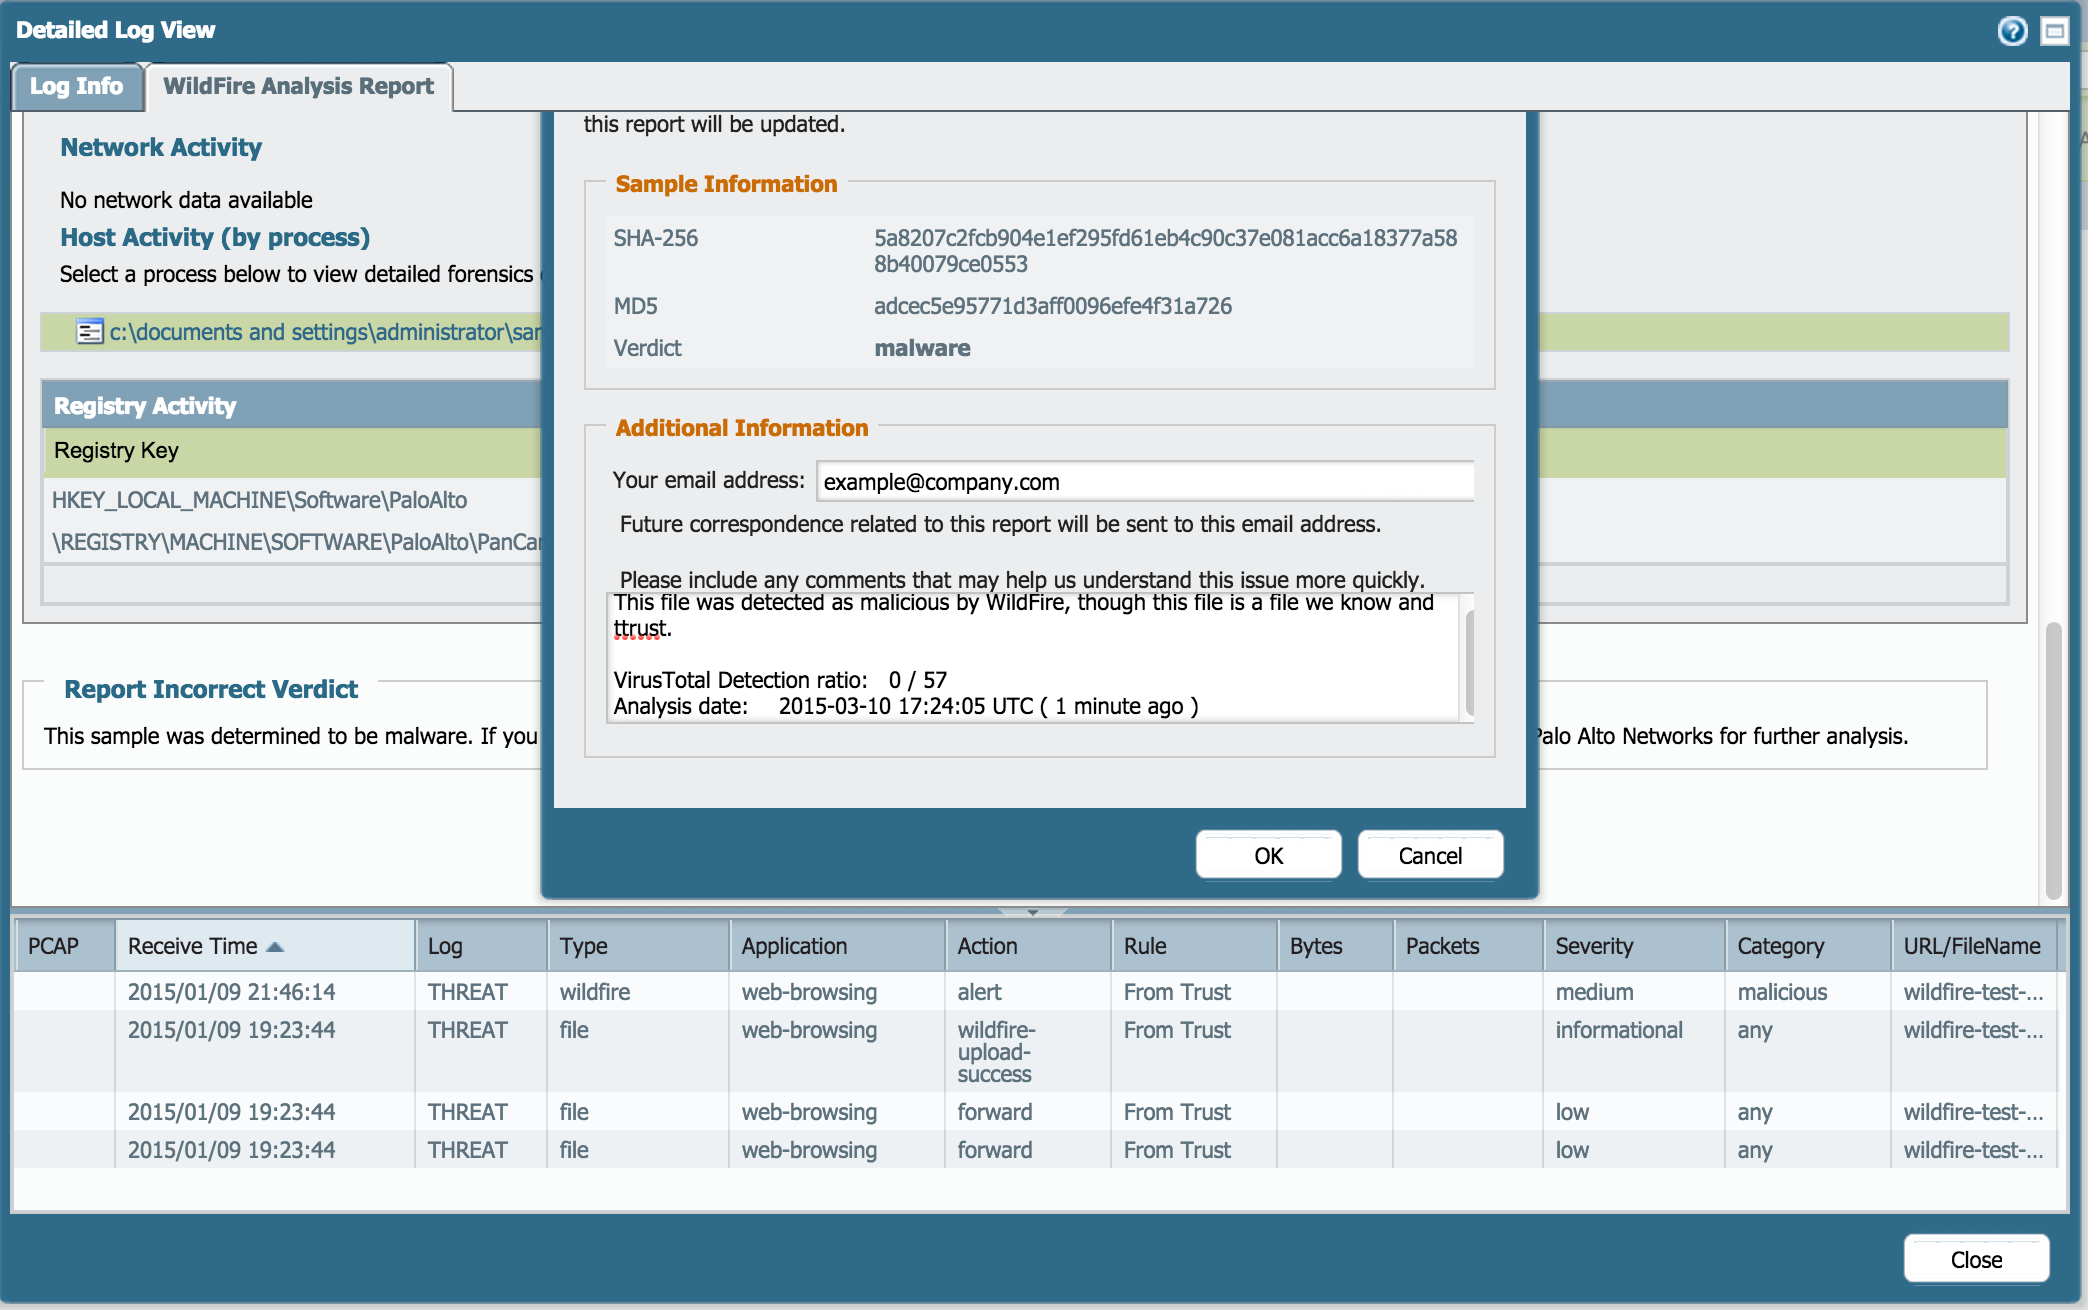2088x1310 pixels.
Task: Collapse the panel splitter arrow above log table
Action: 1033,912
